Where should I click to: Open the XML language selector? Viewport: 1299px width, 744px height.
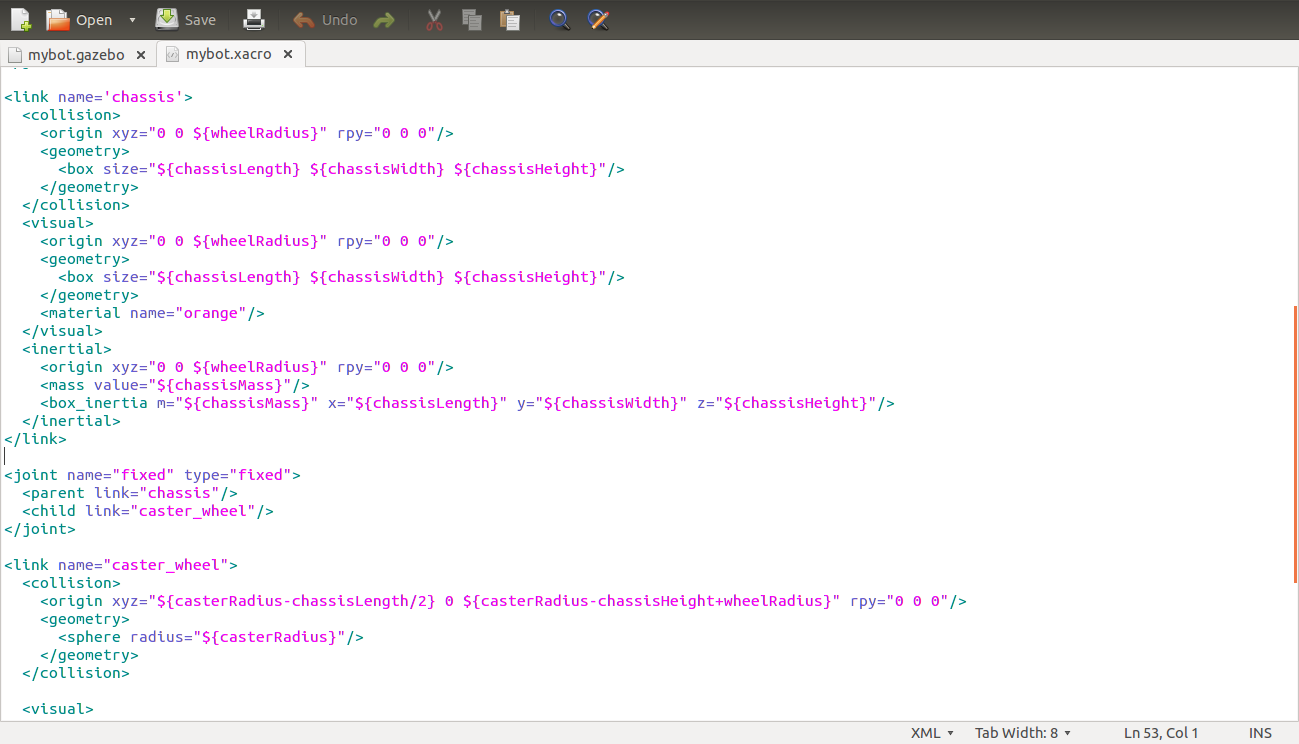(932, 733)
